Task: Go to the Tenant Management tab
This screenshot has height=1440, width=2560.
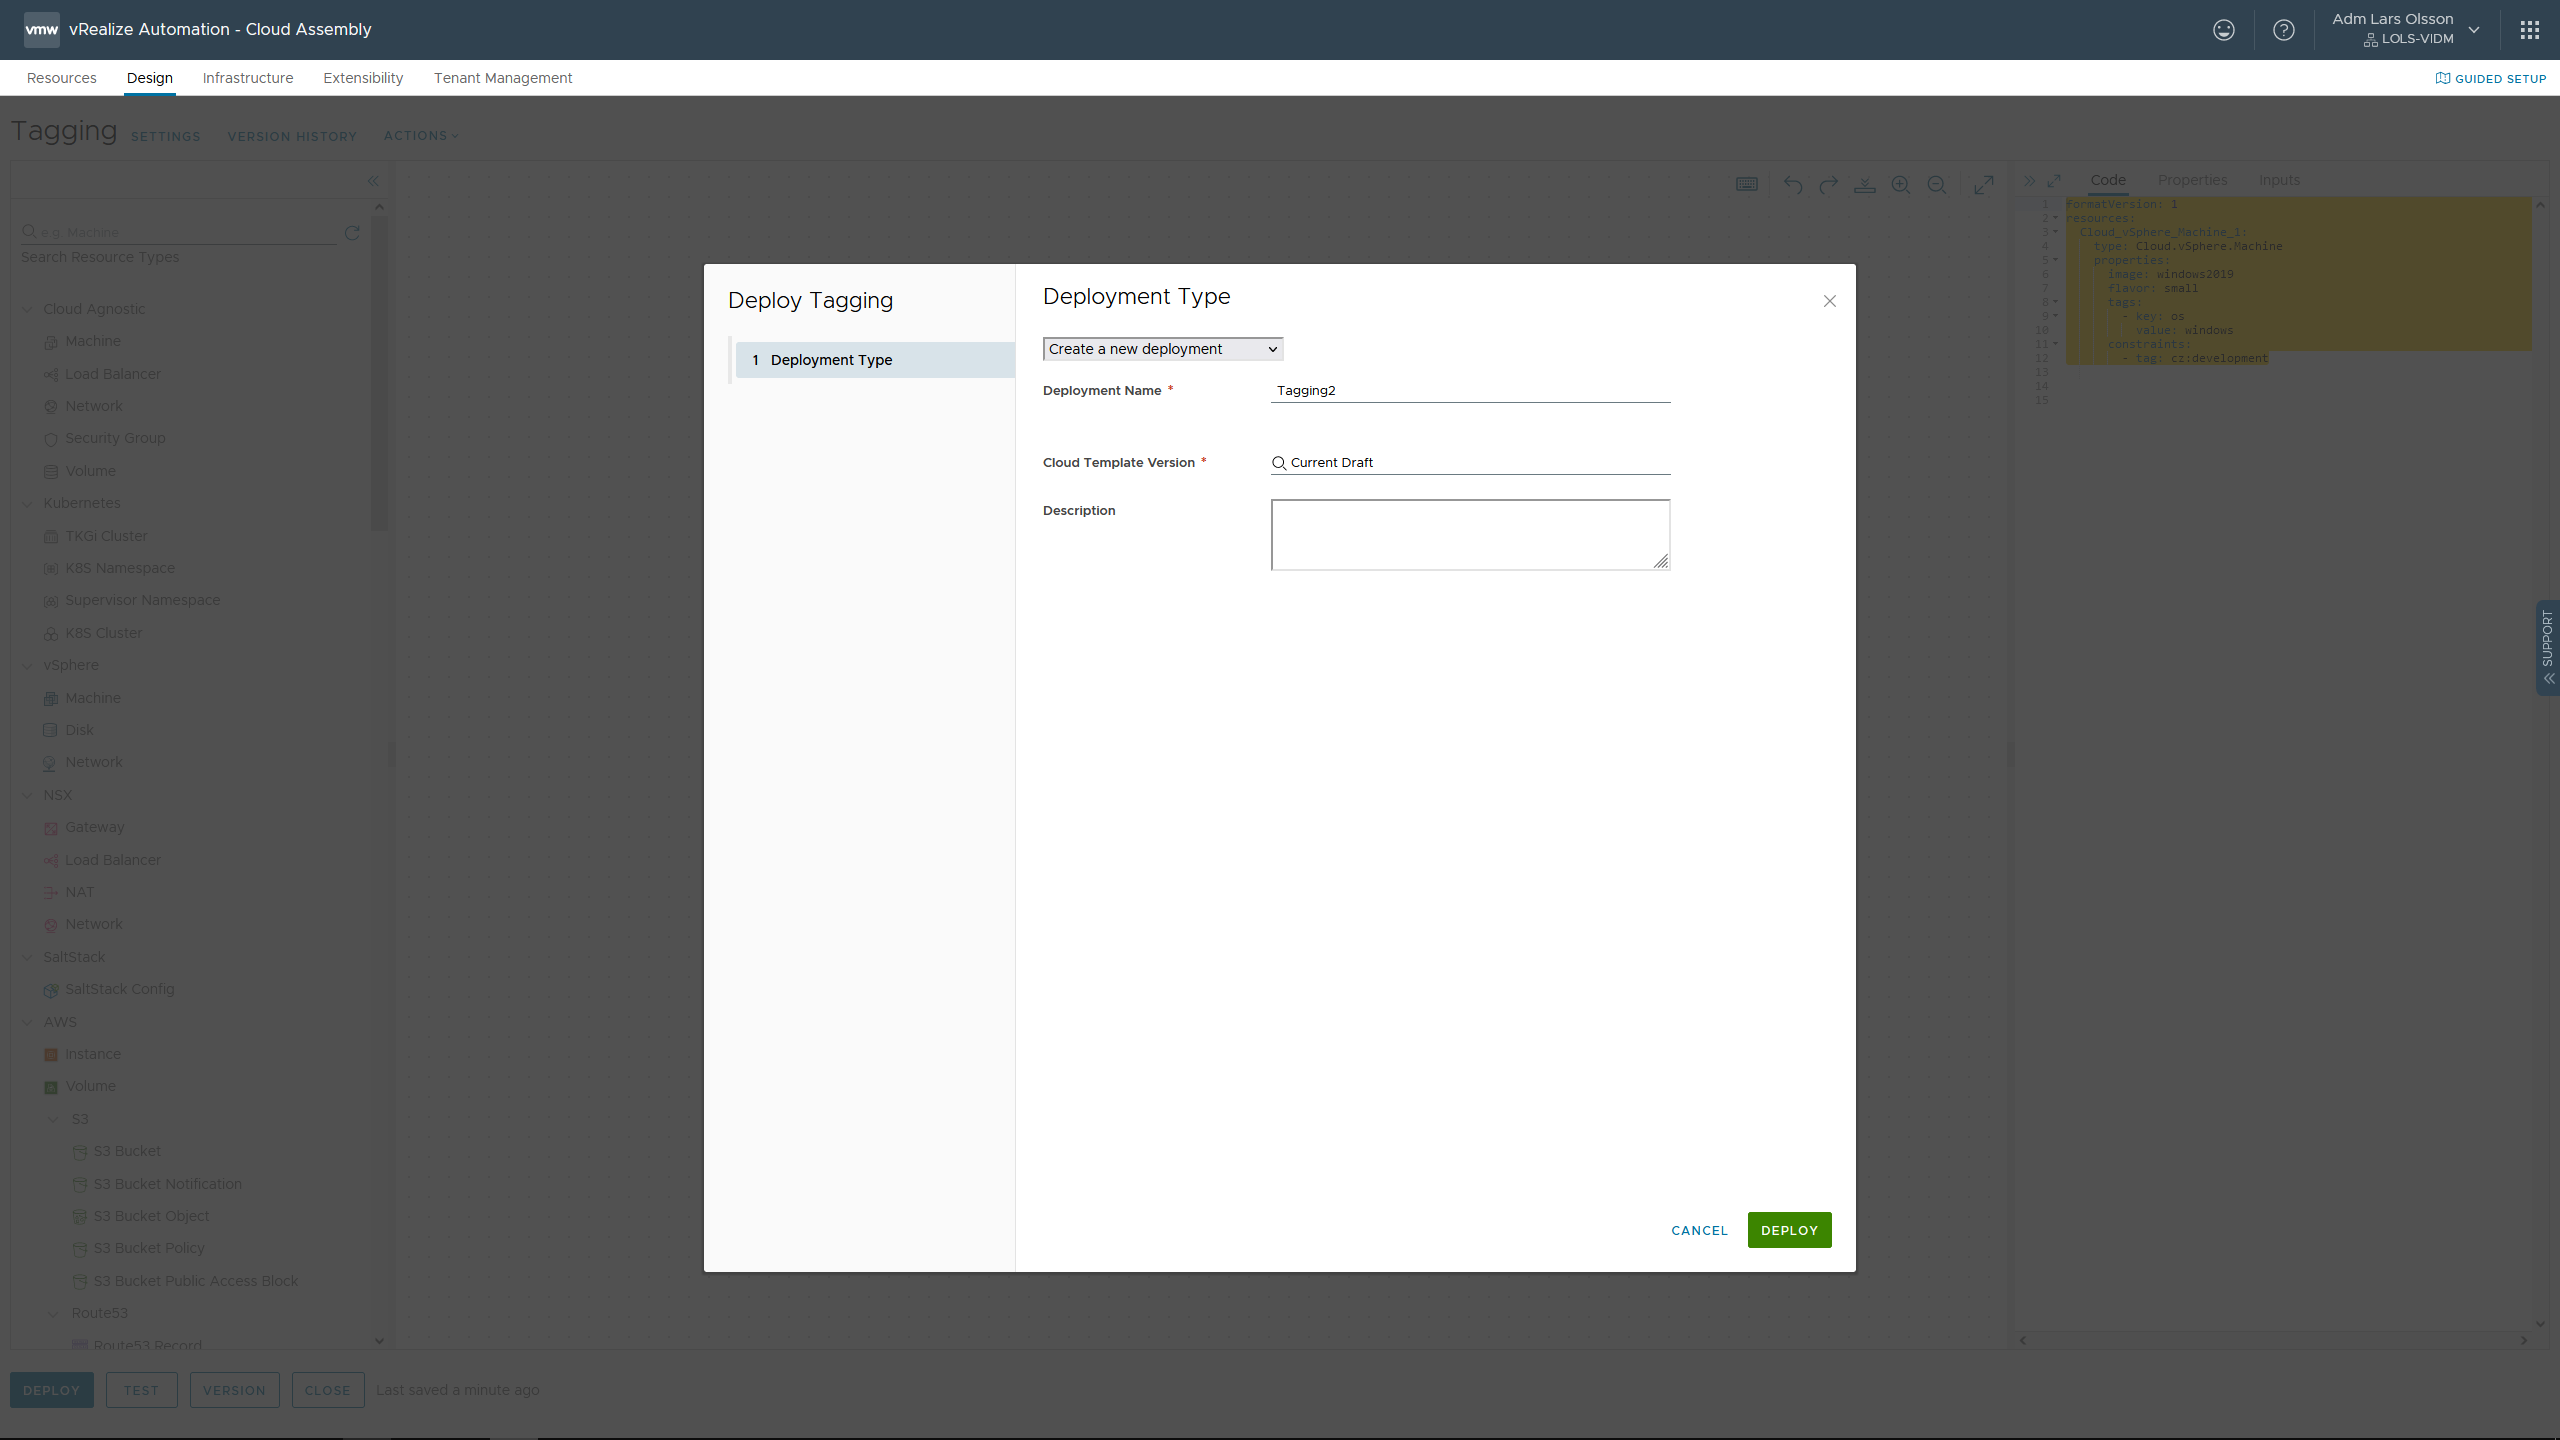Action: [x=503, y=78]
